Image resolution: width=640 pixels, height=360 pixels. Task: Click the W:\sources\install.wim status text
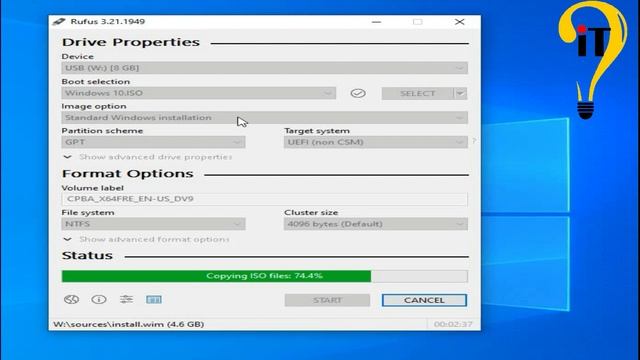pos(129,324)
